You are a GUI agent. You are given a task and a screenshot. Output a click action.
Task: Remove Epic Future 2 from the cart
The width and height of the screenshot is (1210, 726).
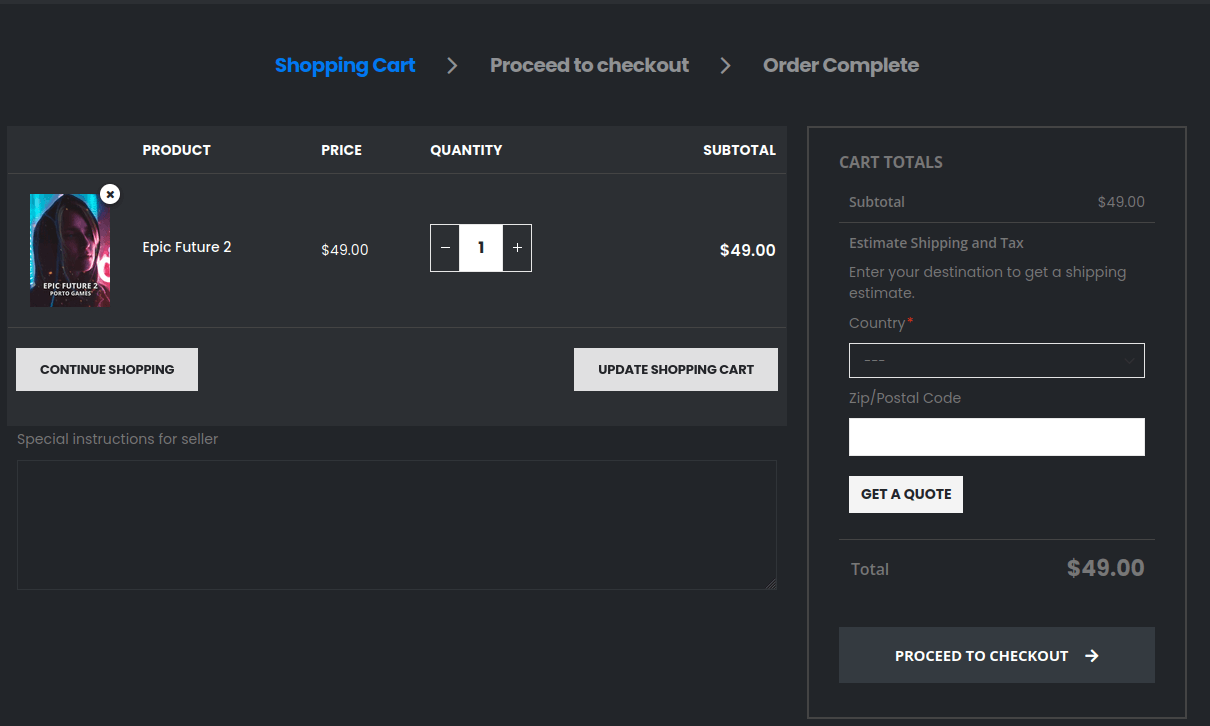click(x=110, y=194)
